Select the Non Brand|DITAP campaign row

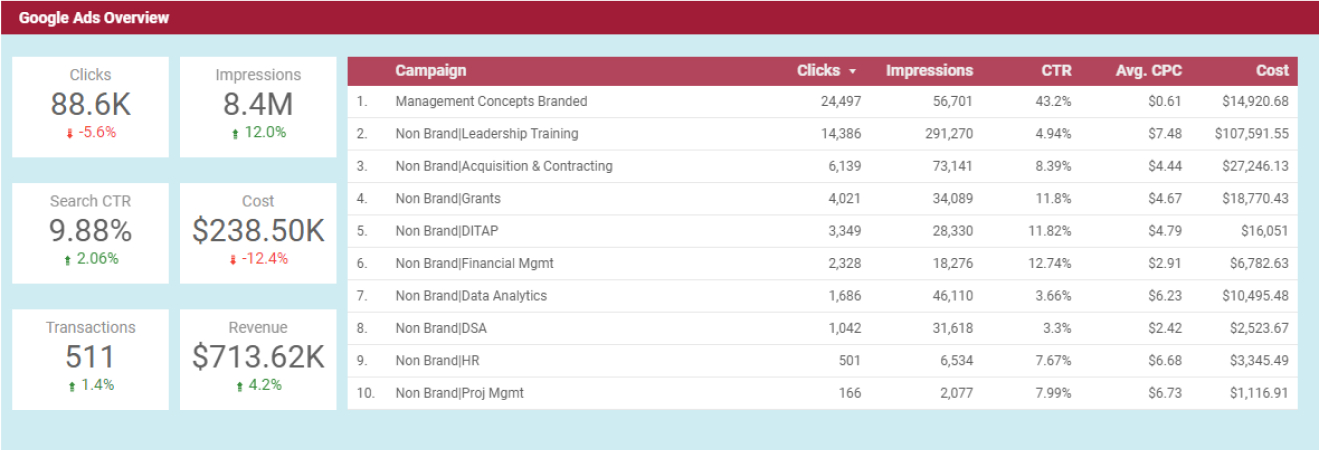tap(822, 231)
